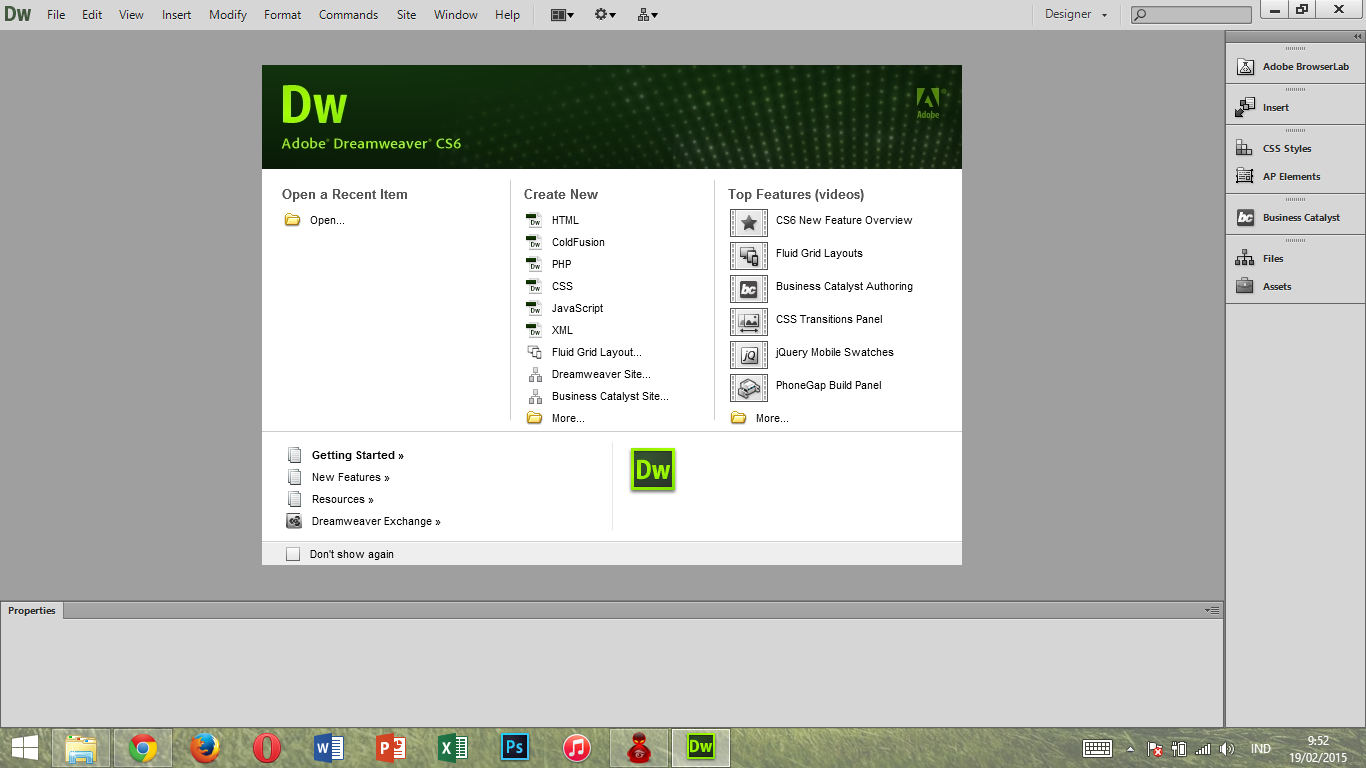Viewport: 1366px width, 768px height.
Task: Open the Insert panel icon
Action: 1245,107
